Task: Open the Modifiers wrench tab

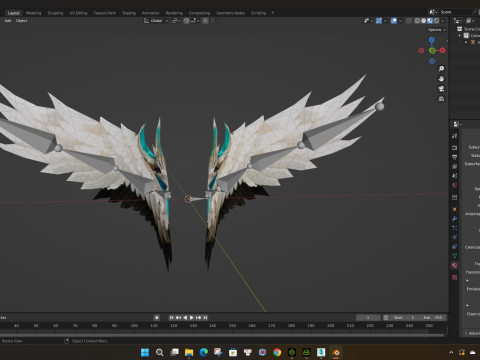Action: click(x=455, y=219)
